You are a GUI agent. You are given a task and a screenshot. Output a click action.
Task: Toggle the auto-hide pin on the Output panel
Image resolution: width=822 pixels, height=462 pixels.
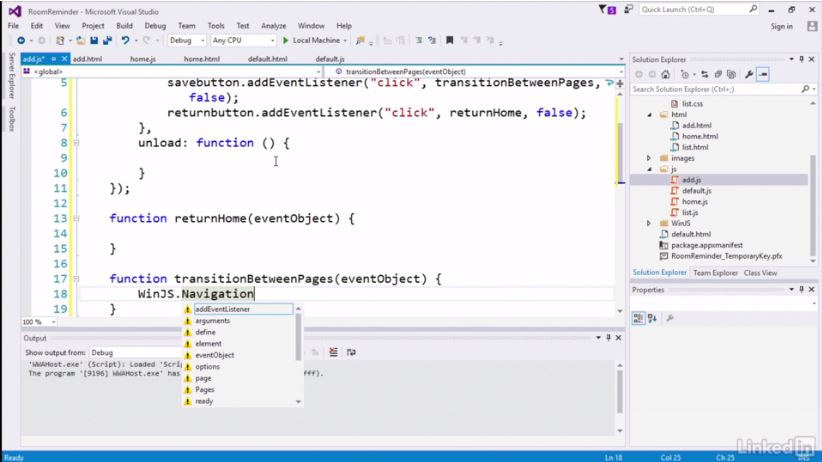click(609, 338)
